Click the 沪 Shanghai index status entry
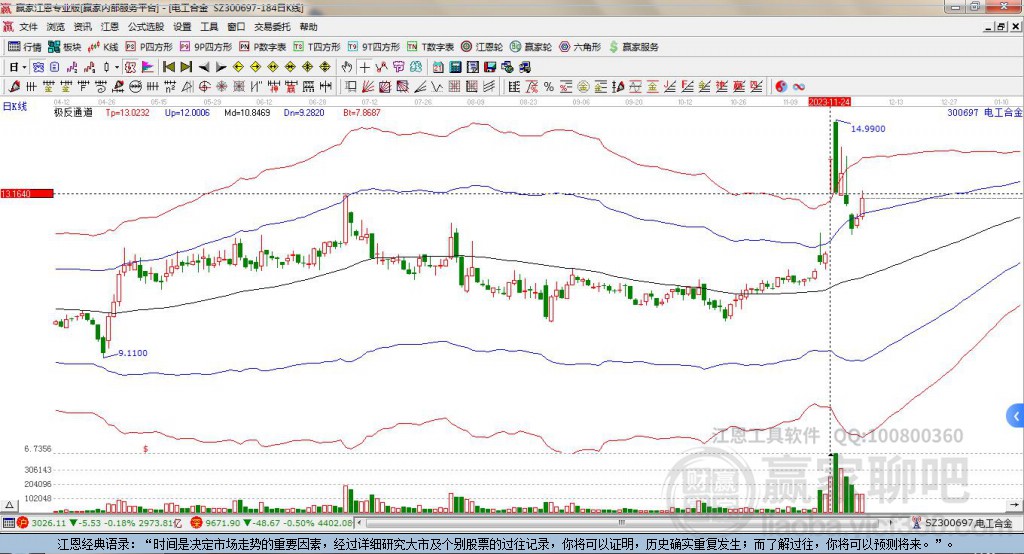The image size is (1024, 554). pos(100,523)
